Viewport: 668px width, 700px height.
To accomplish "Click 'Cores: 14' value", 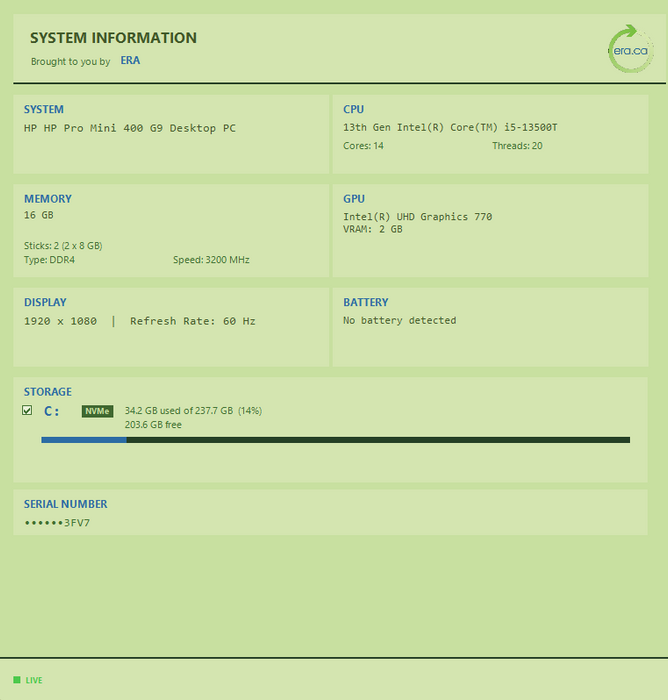I will click(363, 146).
